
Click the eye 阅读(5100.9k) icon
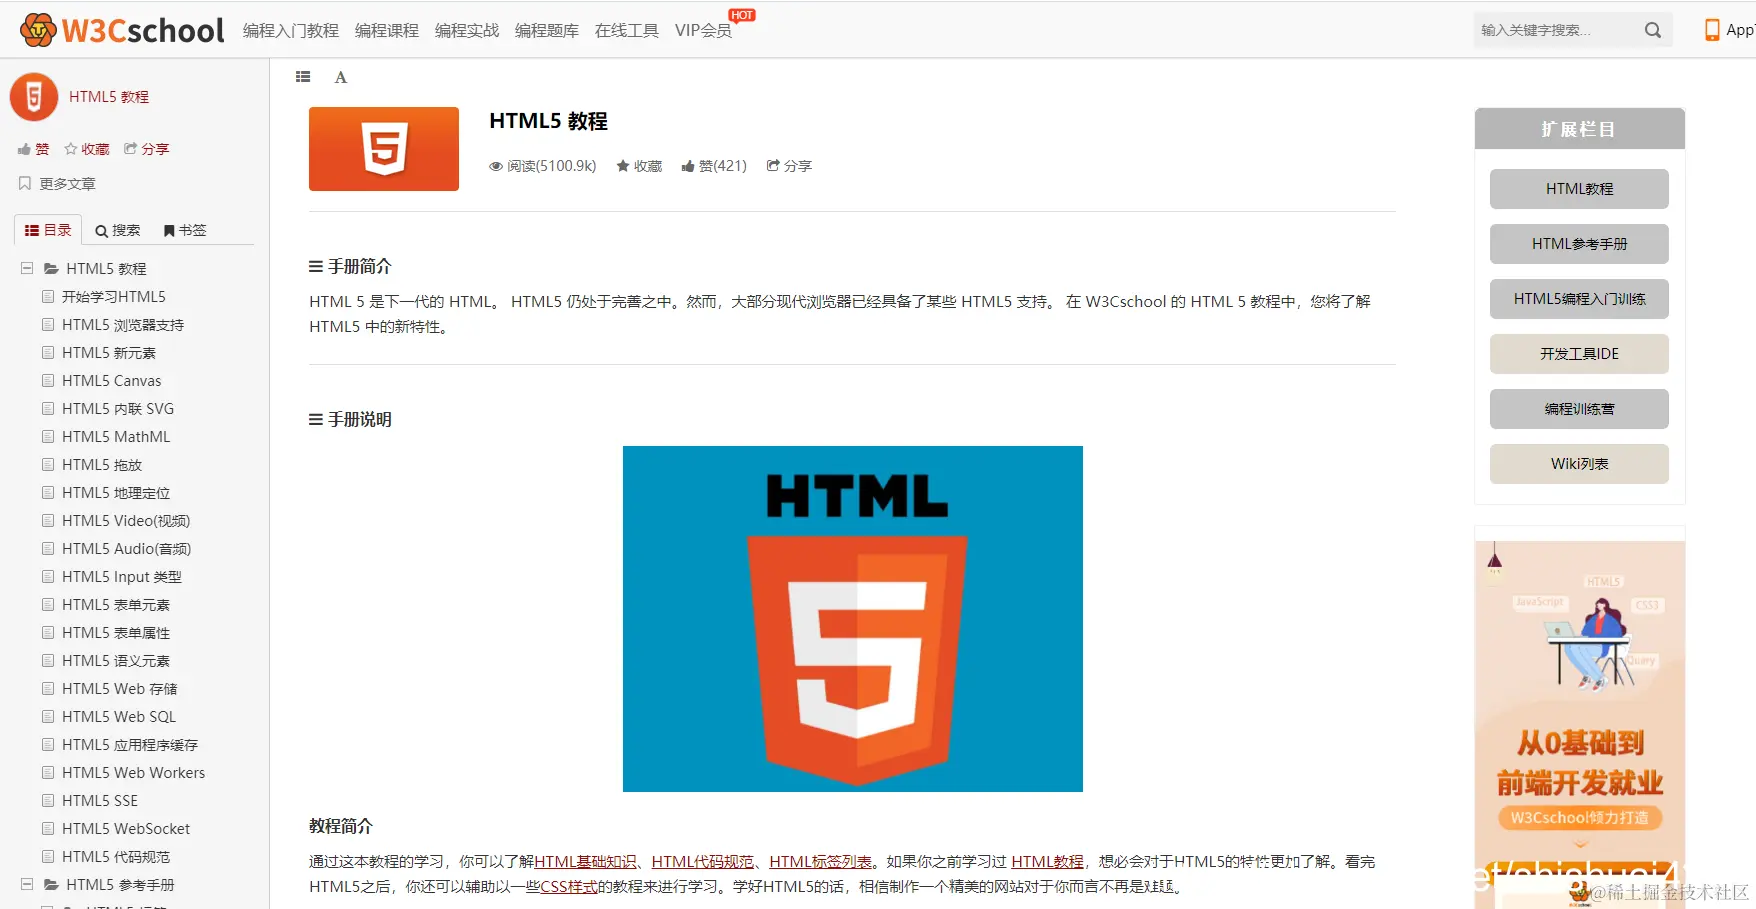coord(495,166)
